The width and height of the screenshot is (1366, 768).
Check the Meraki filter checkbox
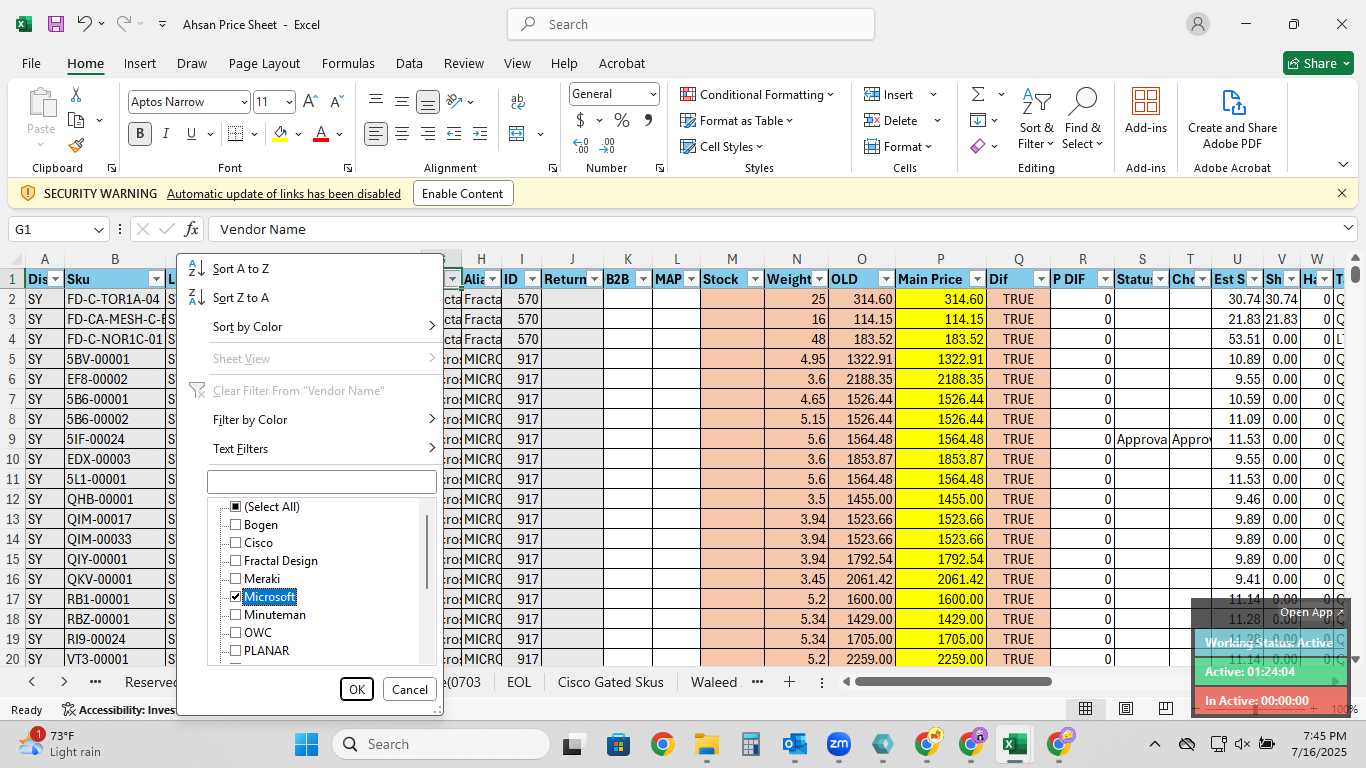click(236, 579)
